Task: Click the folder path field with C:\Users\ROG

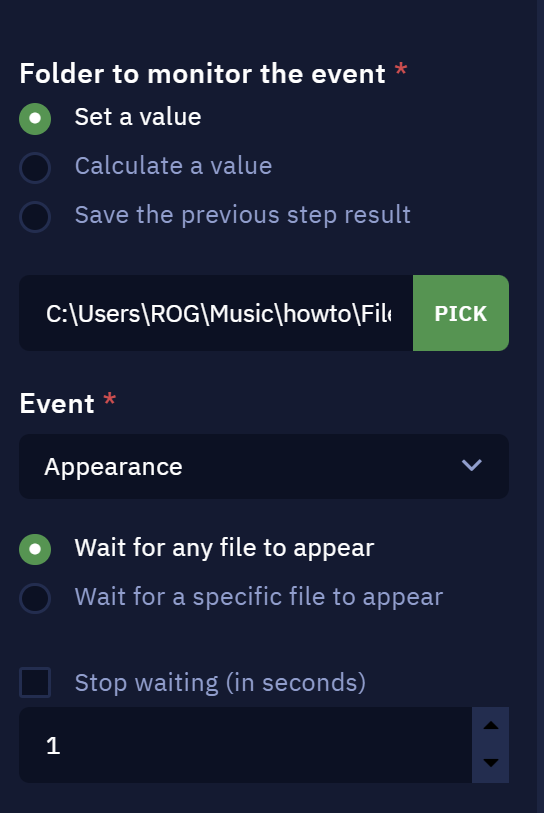Action: point(216,313)
